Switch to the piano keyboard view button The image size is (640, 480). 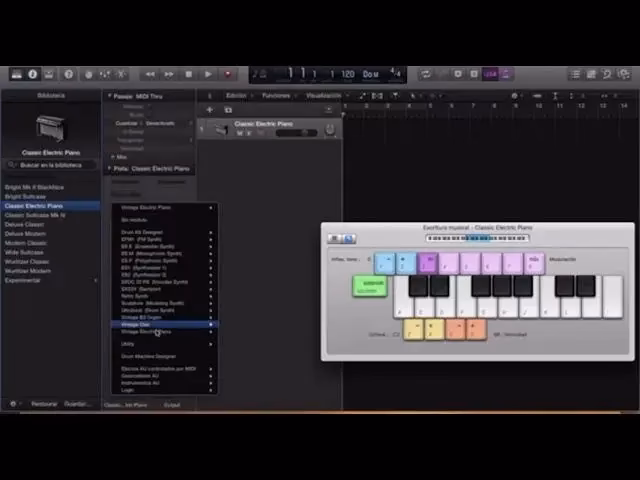click(334, 238)
